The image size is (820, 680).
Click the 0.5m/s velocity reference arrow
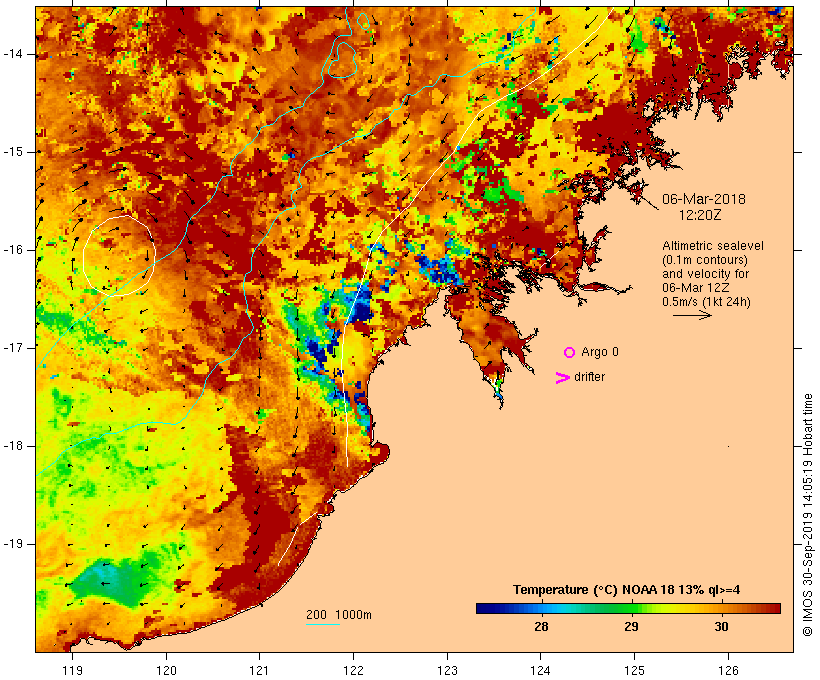692,315
